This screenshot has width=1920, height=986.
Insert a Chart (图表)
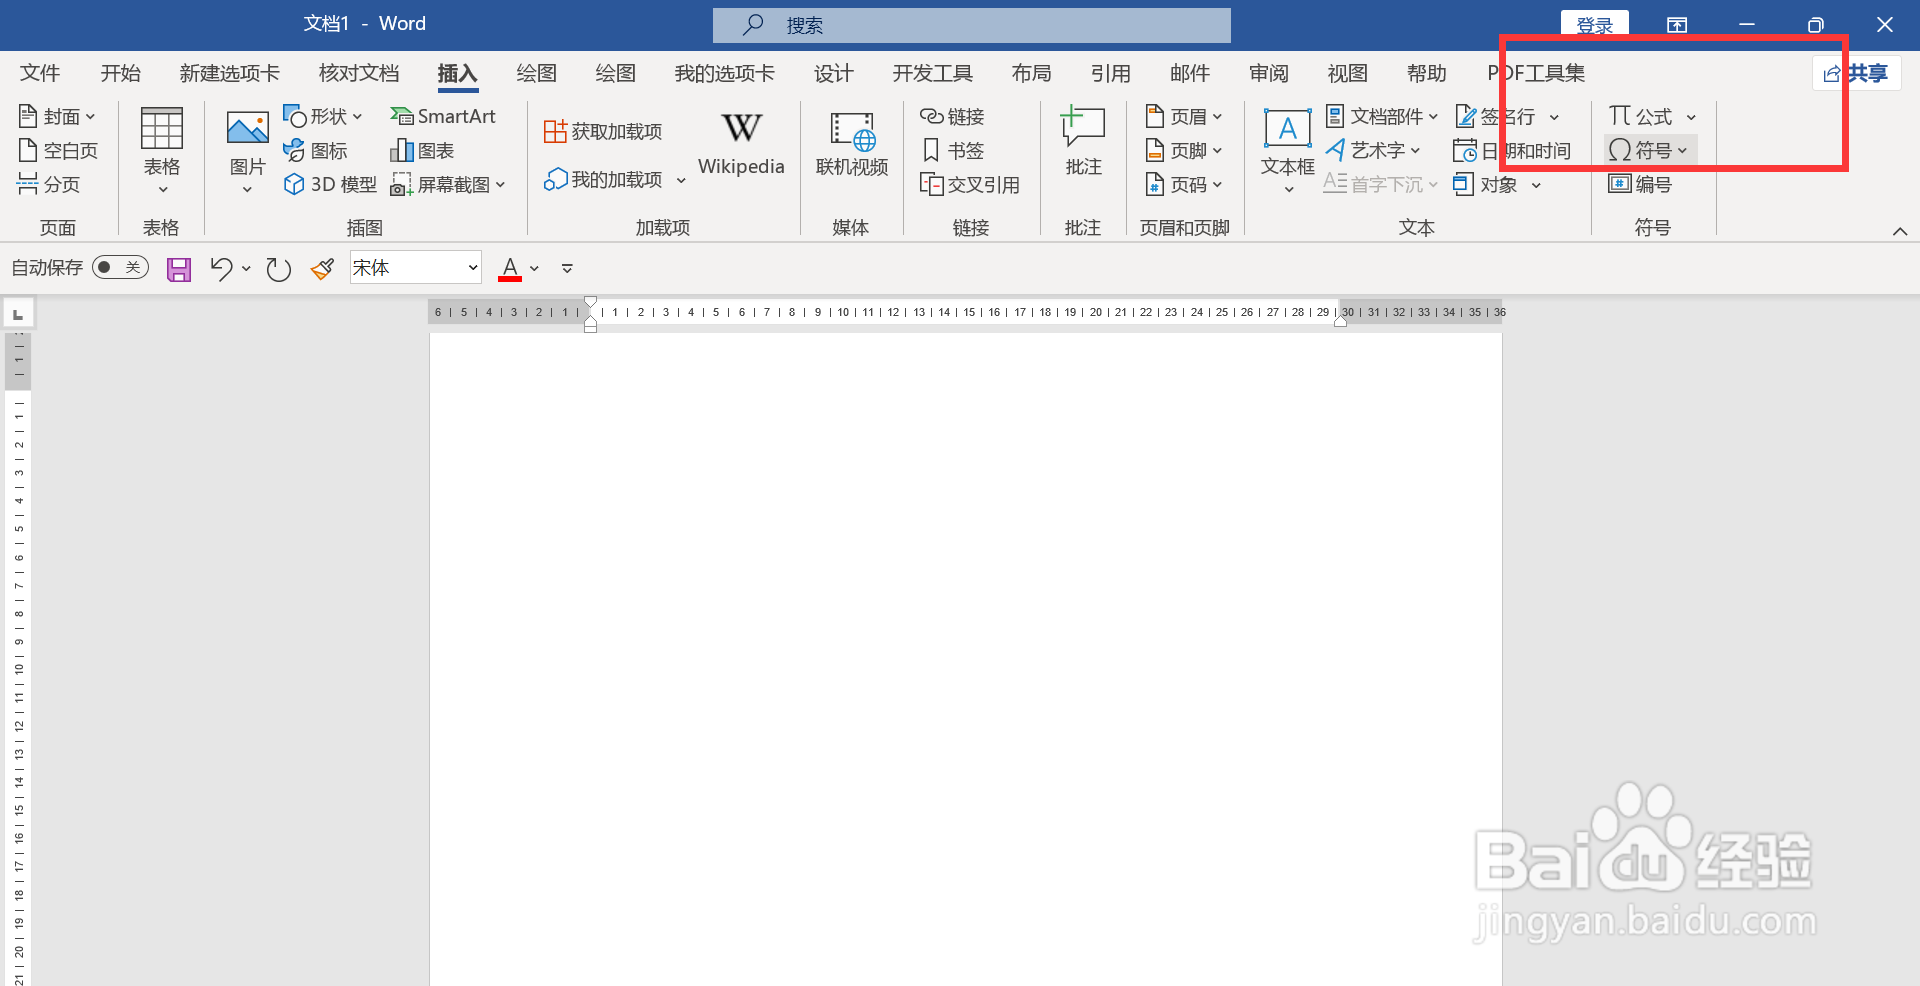pyautogui.click(x=422, y=151)
